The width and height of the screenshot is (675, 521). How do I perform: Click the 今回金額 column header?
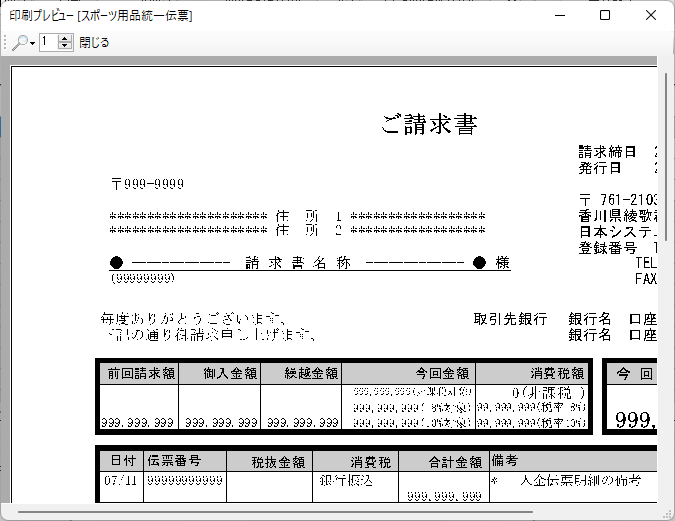pyautogui.click(x=409, y=373)
